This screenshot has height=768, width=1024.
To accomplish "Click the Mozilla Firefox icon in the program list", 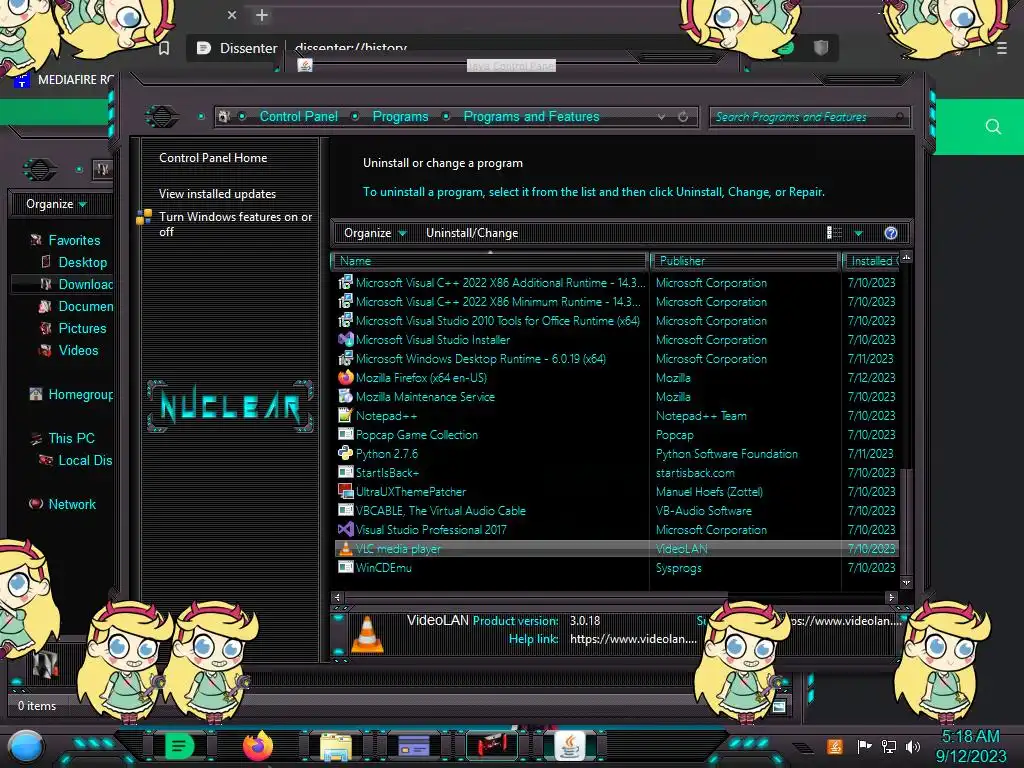I will (x=345, y=377).
